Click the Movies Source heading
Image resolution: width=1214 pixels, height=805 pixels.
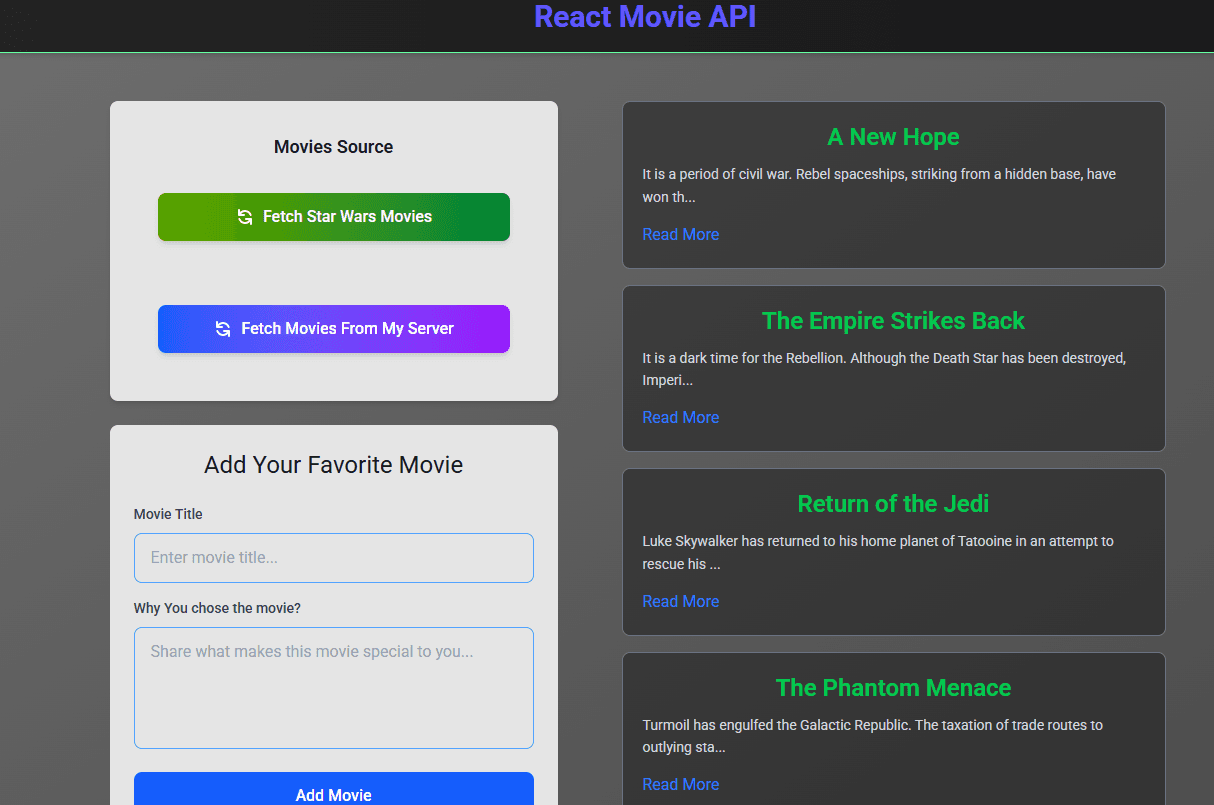click(x=333, y=147)
